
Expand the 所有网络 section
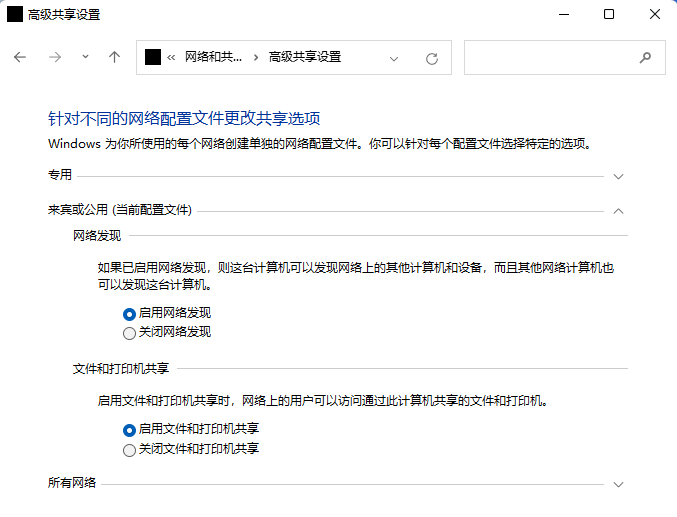coord(618,484)
